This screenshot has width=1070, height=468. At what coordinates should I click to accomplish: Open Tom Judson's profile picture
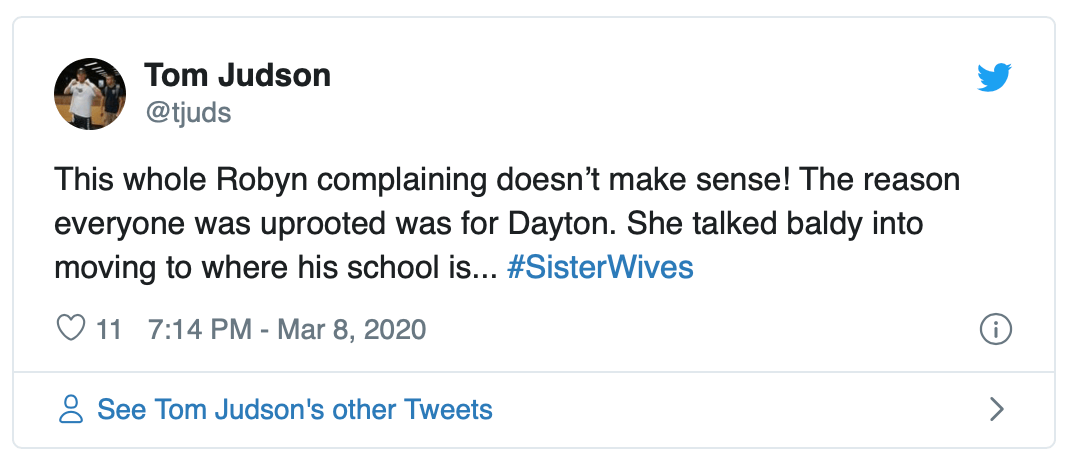tap(90, 93)
